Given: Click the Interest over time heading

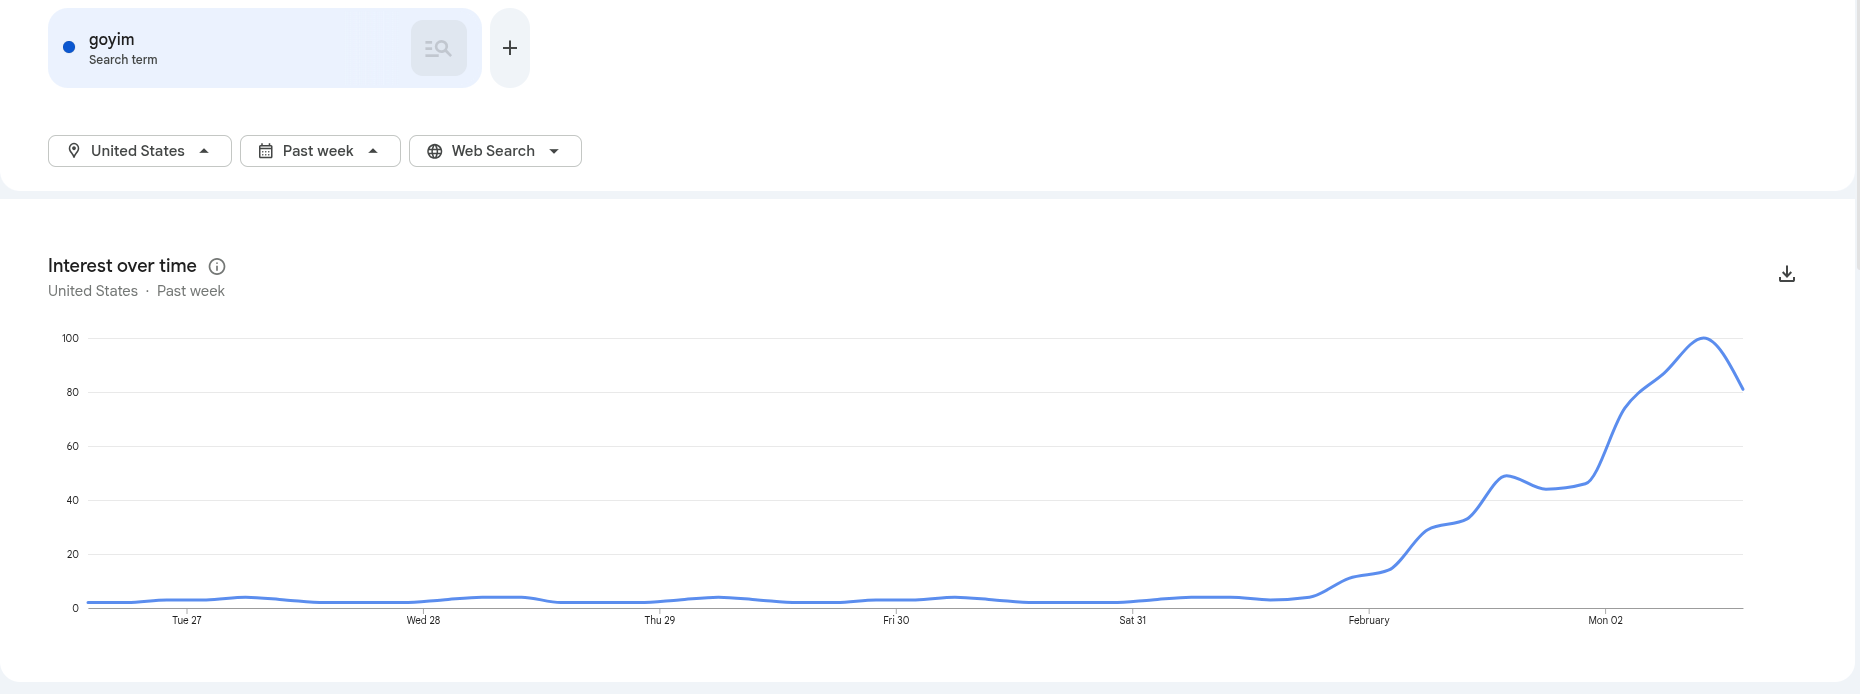Looking at the screenshot, I should (x=122, y=266).
